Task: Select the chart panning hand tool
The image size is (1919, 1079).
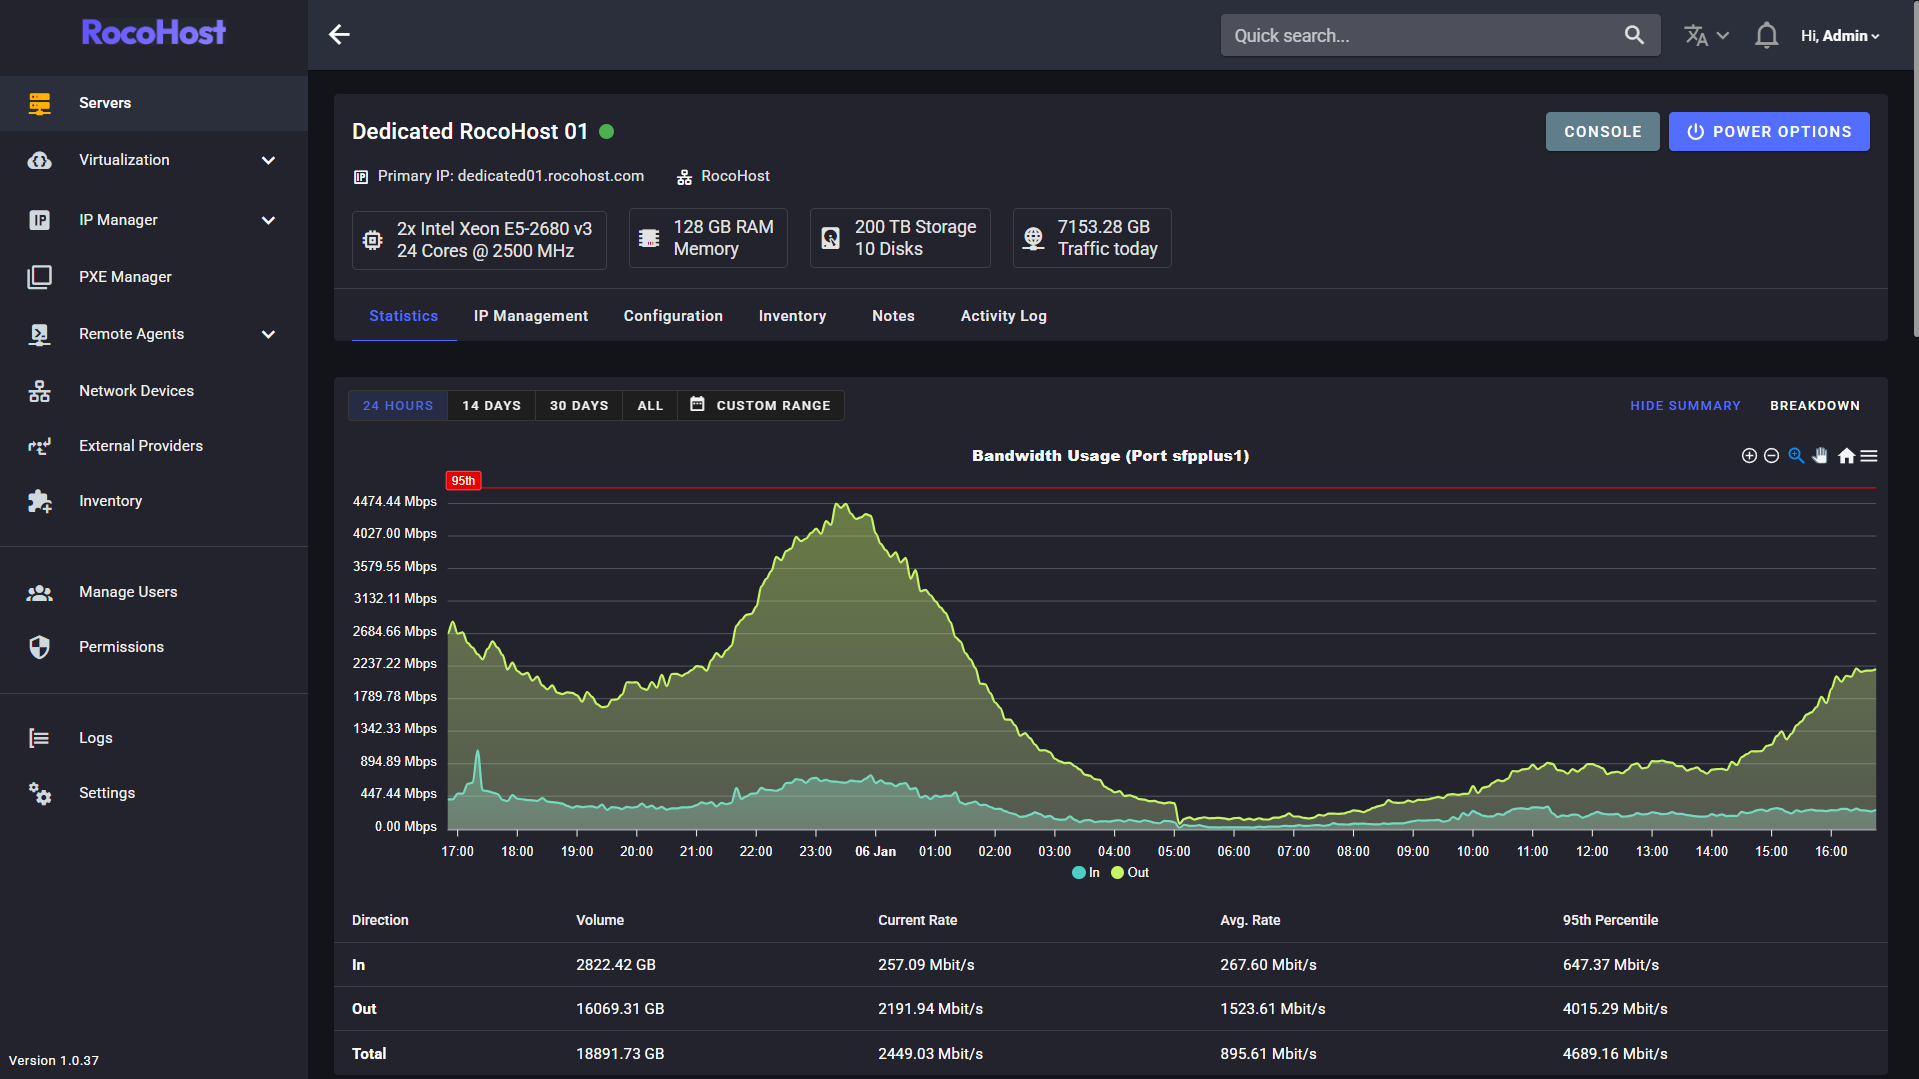Action: [x=1820, y=456]
